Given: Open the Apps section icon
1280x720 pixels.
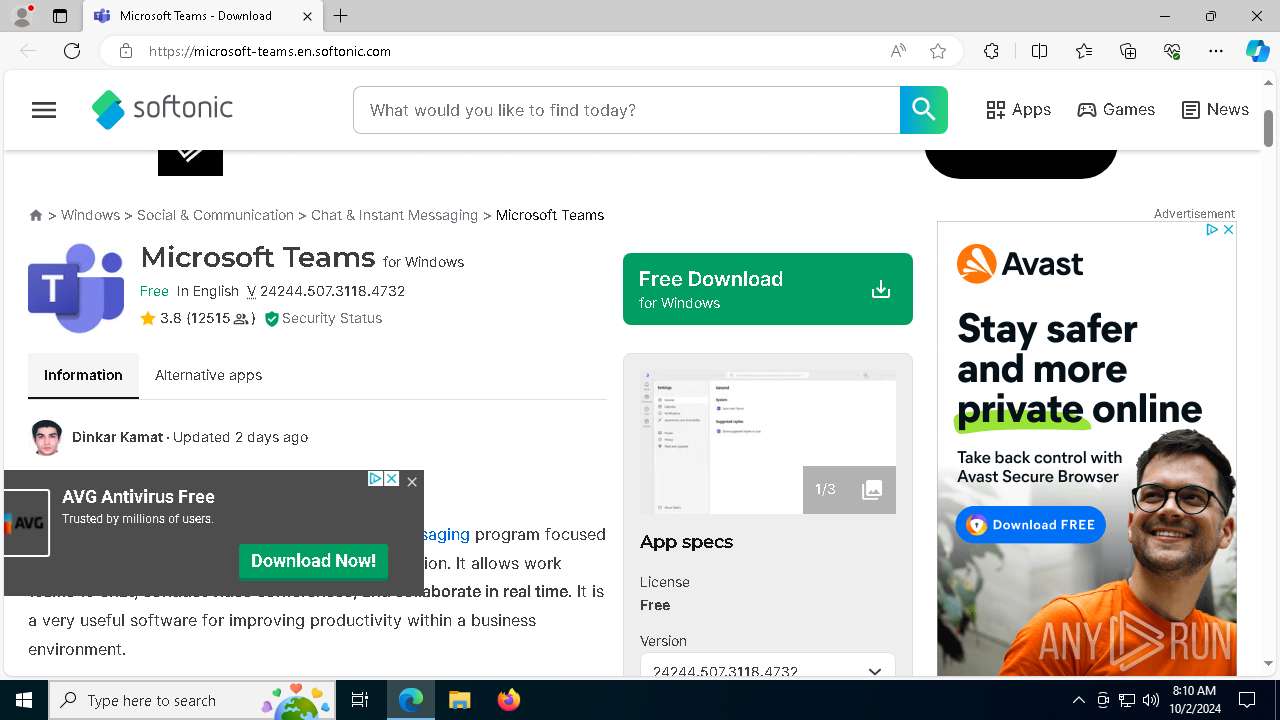Looking at the screenshot, I should pos(995,110).
